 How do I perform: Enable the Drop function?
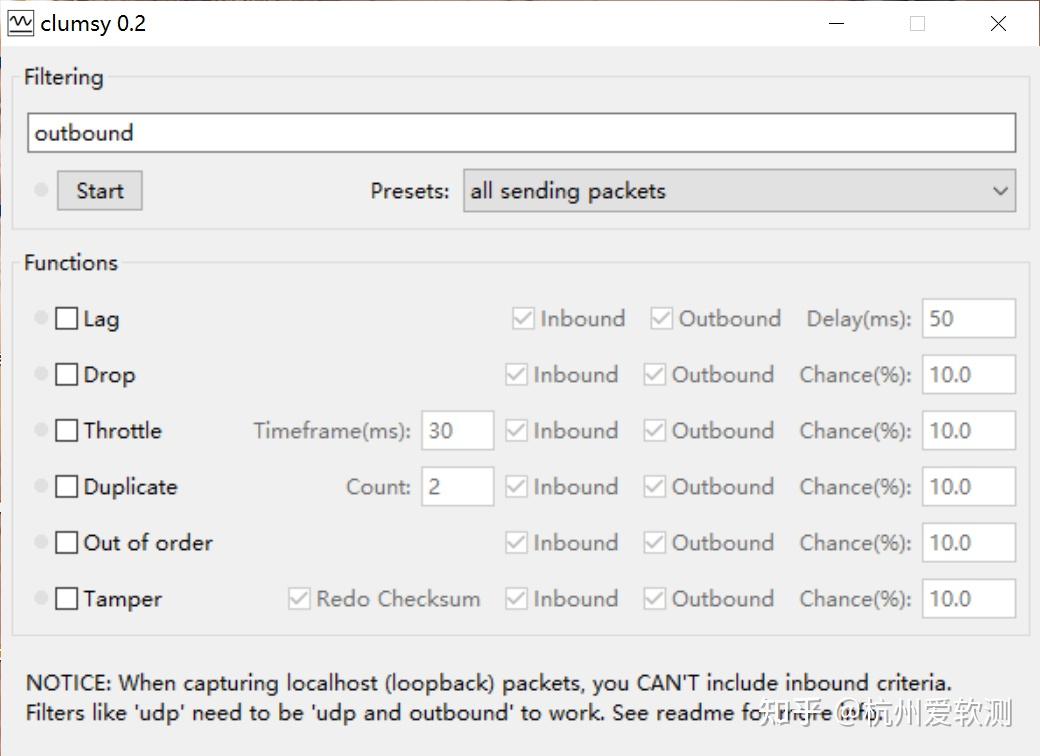pyautogui.click(x=66, y=374)
